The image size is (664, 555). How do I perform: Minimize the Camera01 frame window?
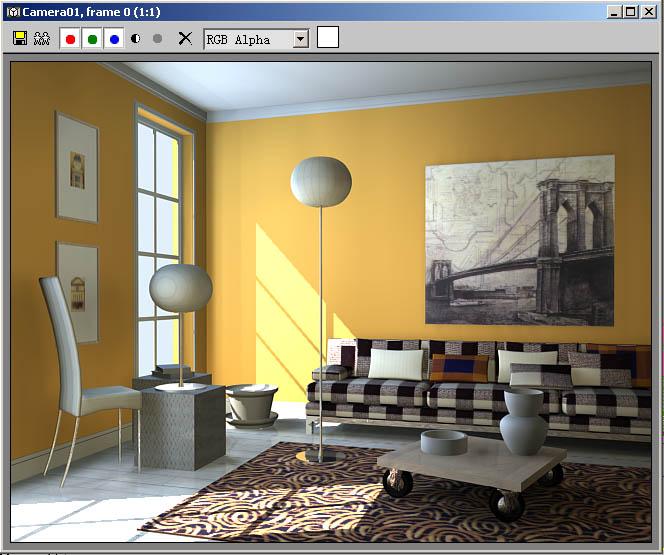614,12
